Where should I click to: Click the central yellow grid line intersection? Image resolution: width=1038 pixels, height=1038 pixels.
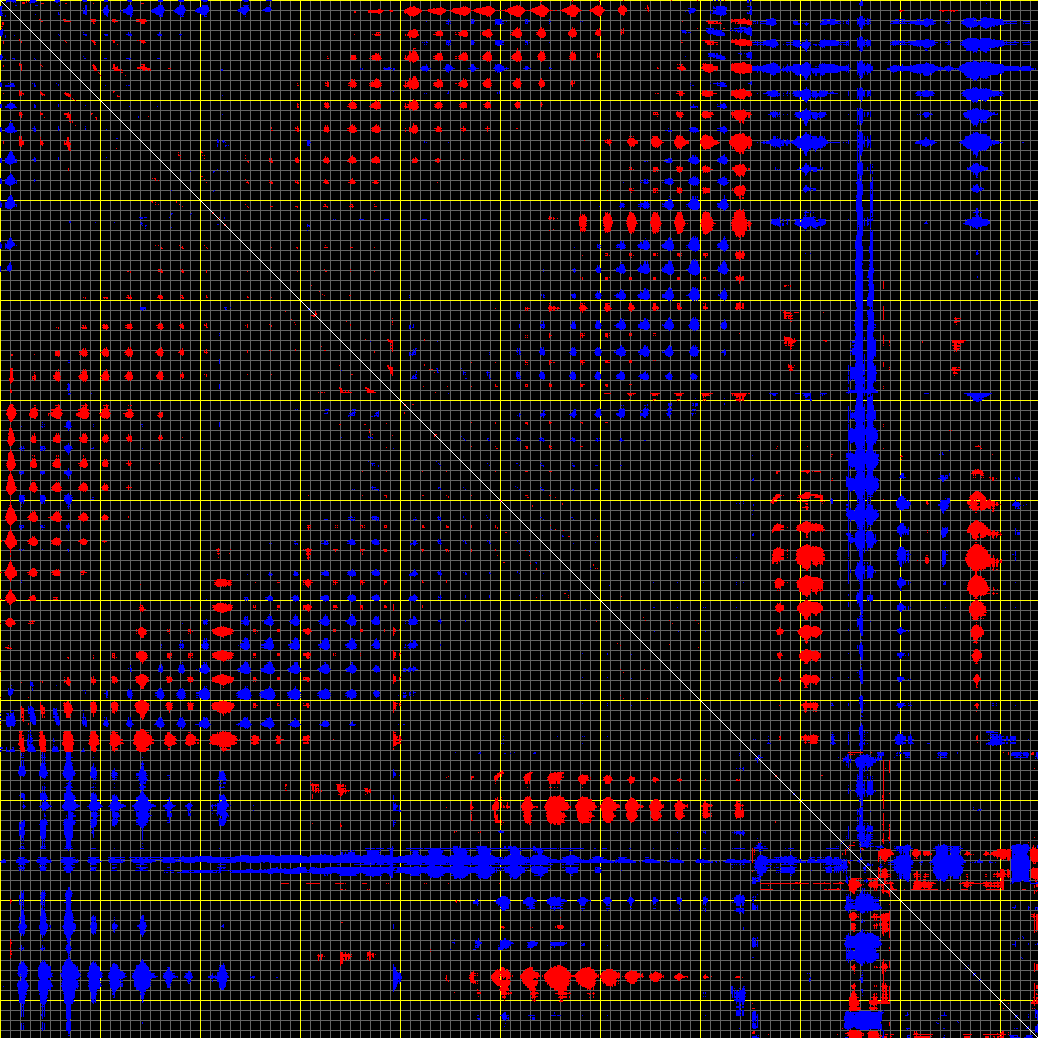point(500,500)
